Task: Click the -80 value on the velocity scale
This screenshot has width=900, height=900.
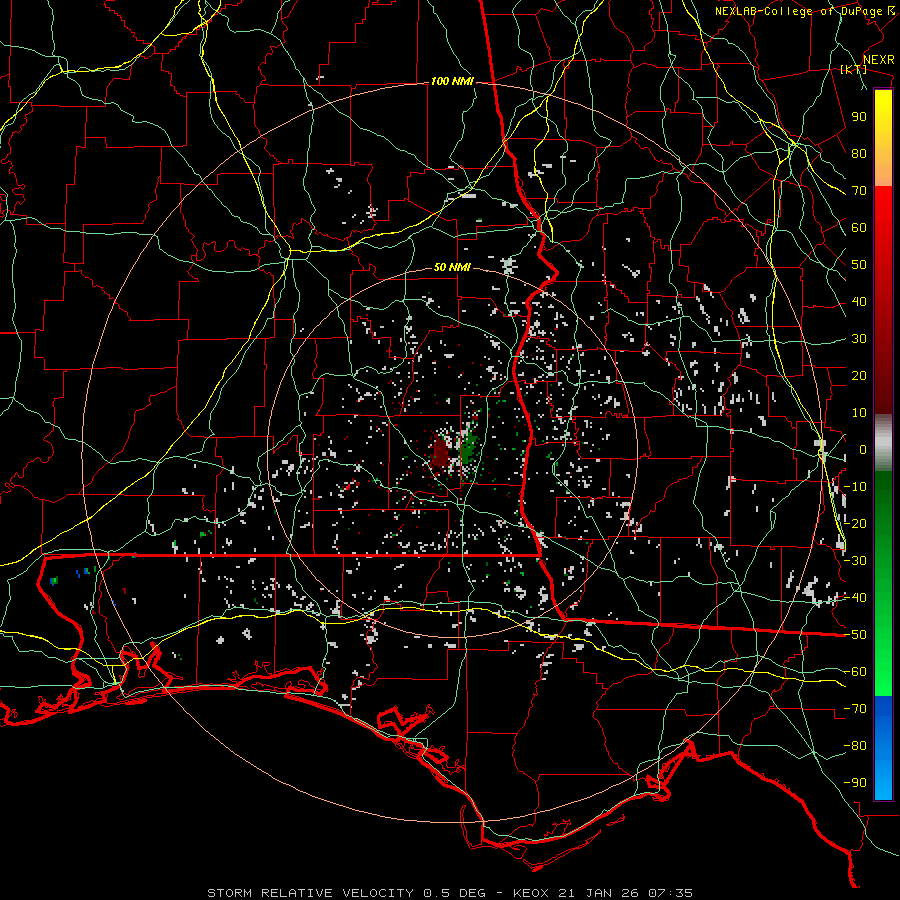Action: click(x=855, y=746)
